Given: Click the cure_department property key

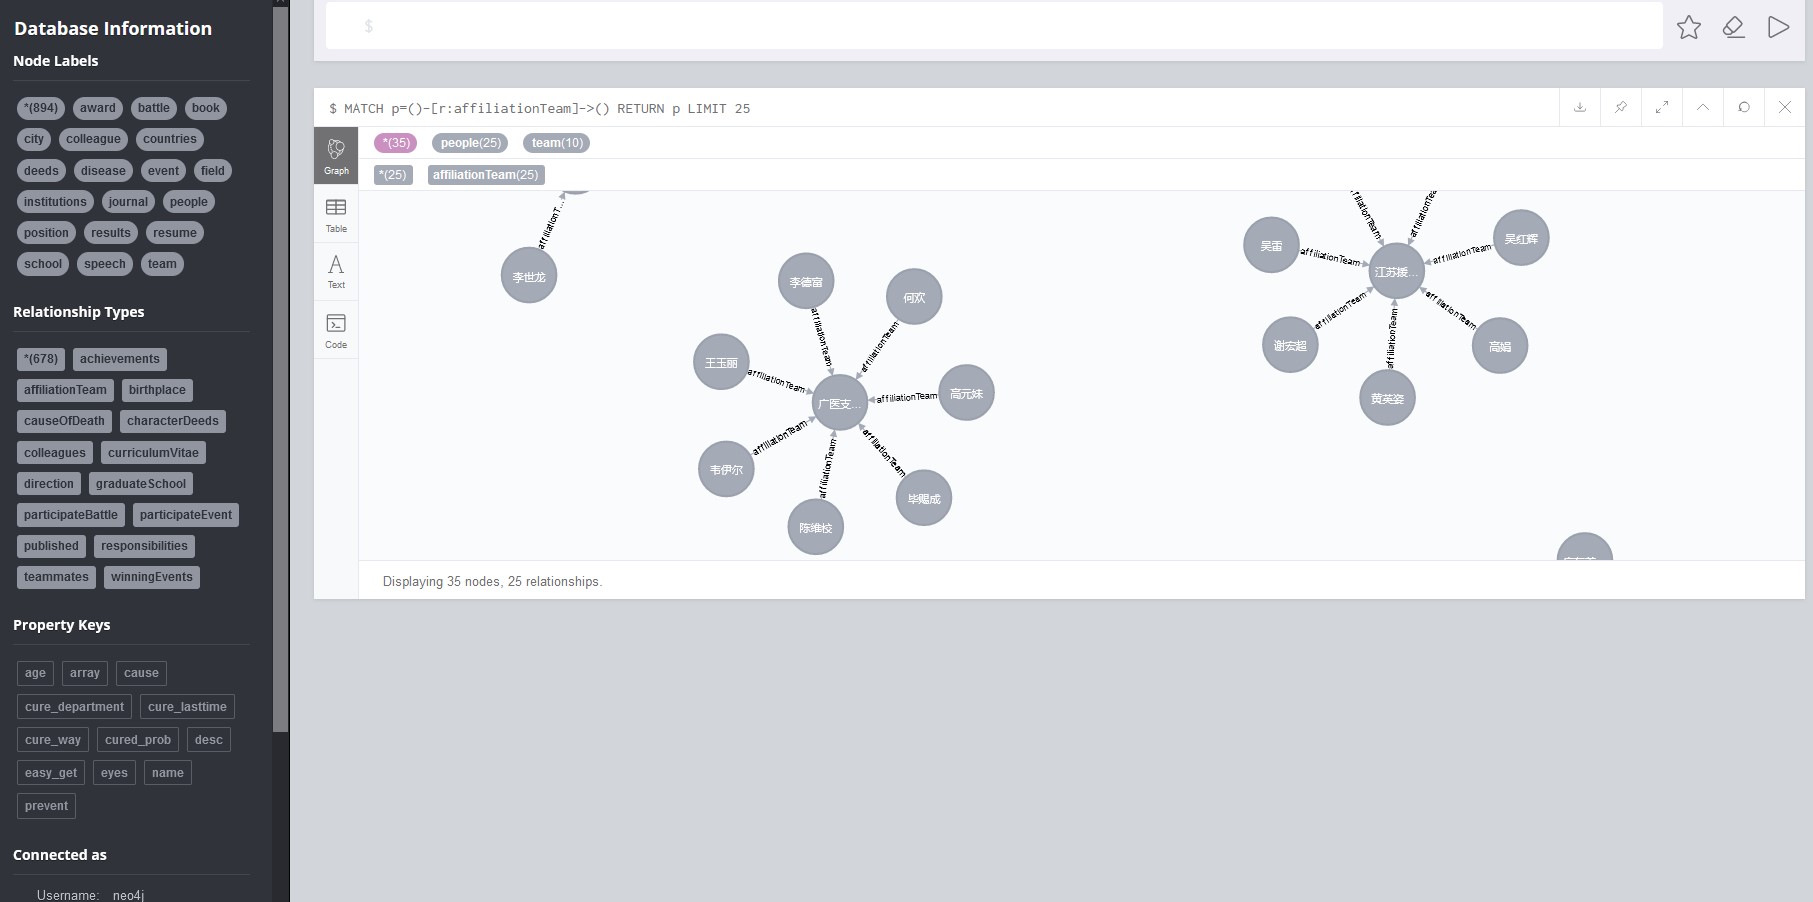Looking at the screenshot, I should [x=74, y=707].
